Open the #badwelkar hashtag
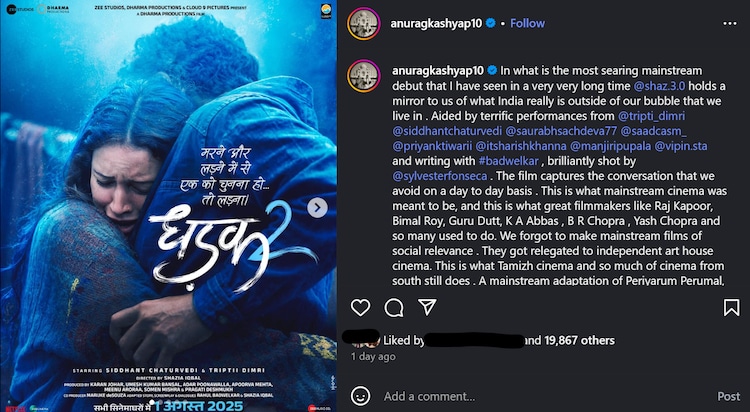This screenshot has width=750, height=412. coord(508,161)
